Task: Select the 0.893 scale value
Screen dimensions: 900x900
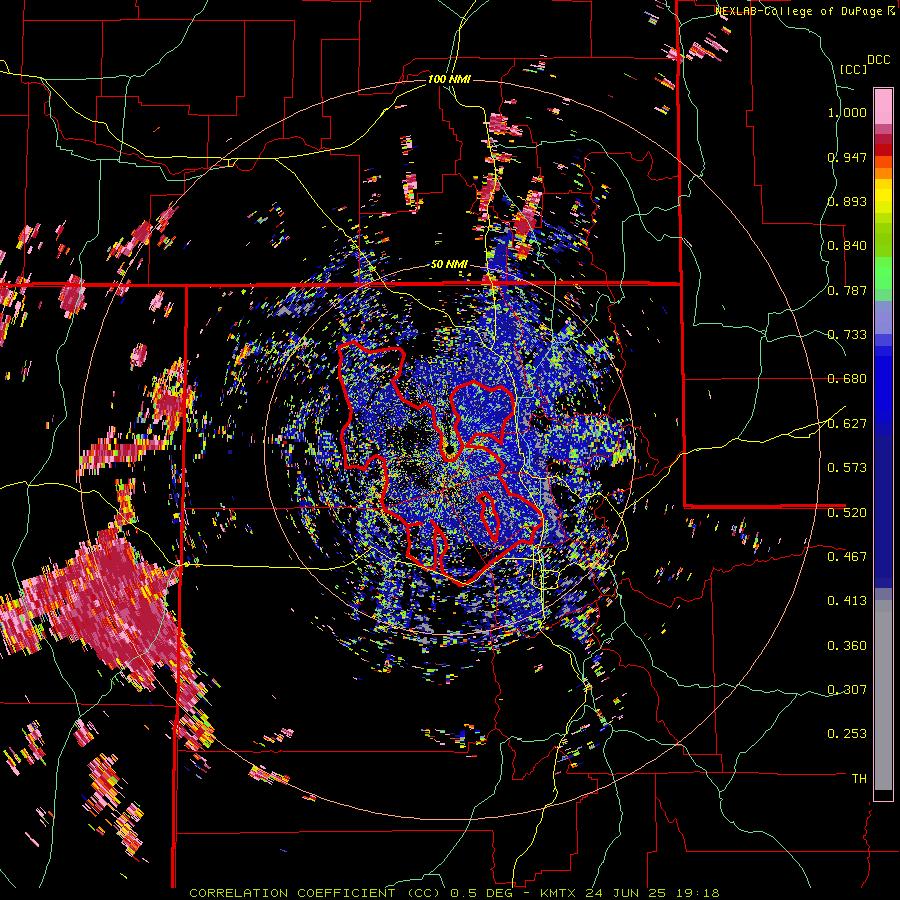Action: tap(847, 201)
